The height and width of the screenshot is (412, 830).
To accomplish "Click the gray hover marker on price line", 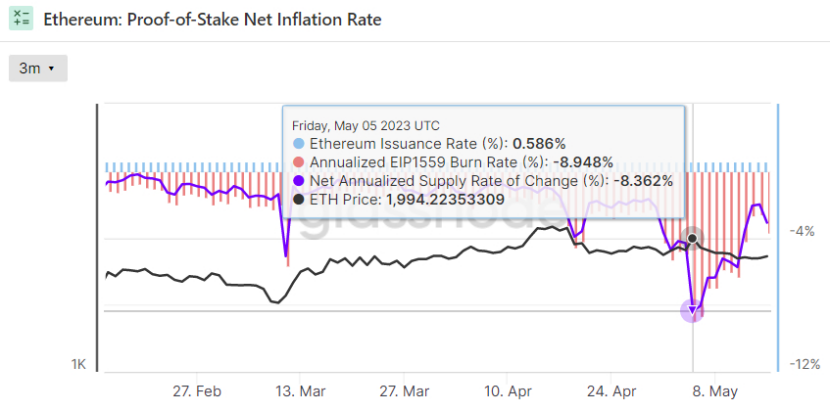I will [x=692, y=238].
